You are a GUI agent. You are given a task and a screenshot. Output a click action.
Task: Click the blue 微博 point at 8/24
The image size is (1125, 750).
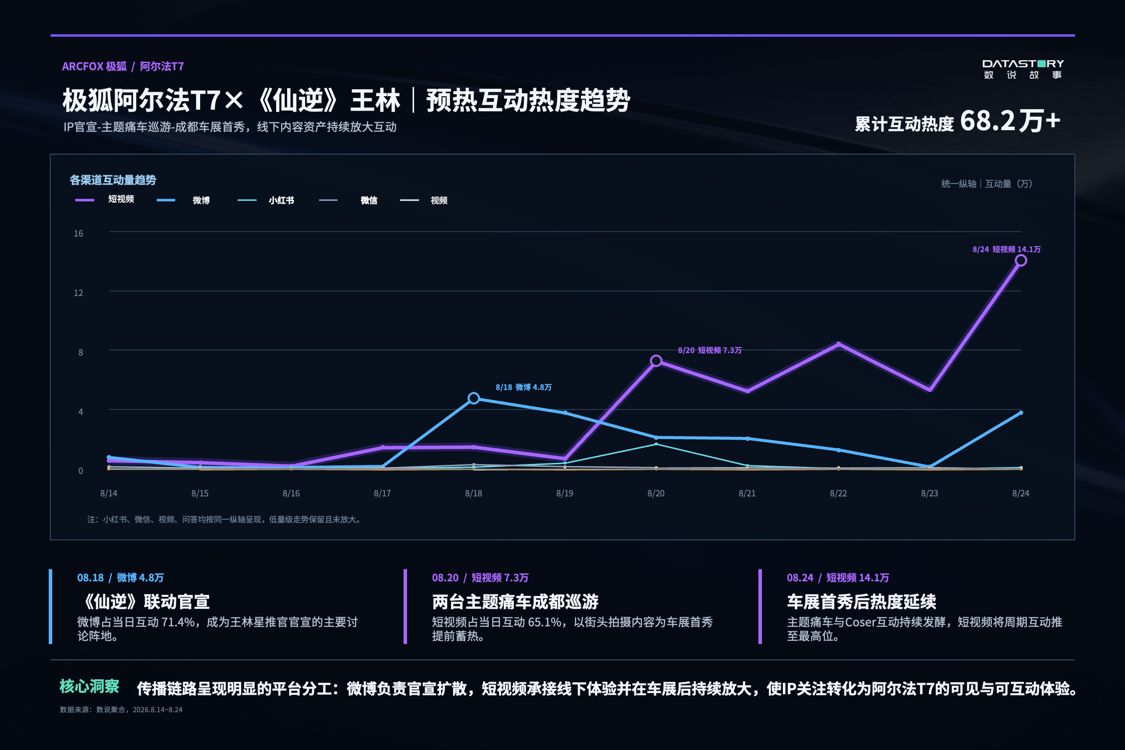coord(1020,413)
